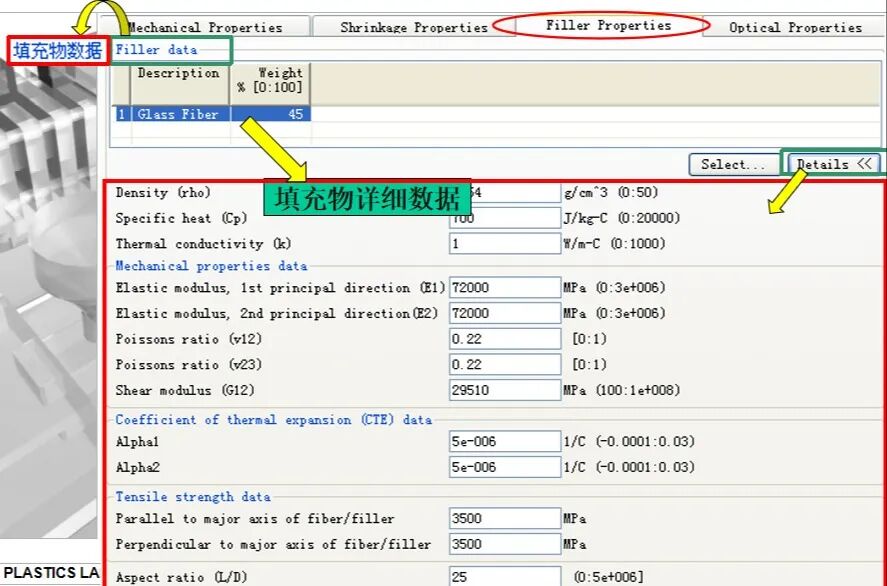Click the Shear modulus G12 field
This screenshot has width=887, height=586.
pyautogui.click(x=505, y=390)
